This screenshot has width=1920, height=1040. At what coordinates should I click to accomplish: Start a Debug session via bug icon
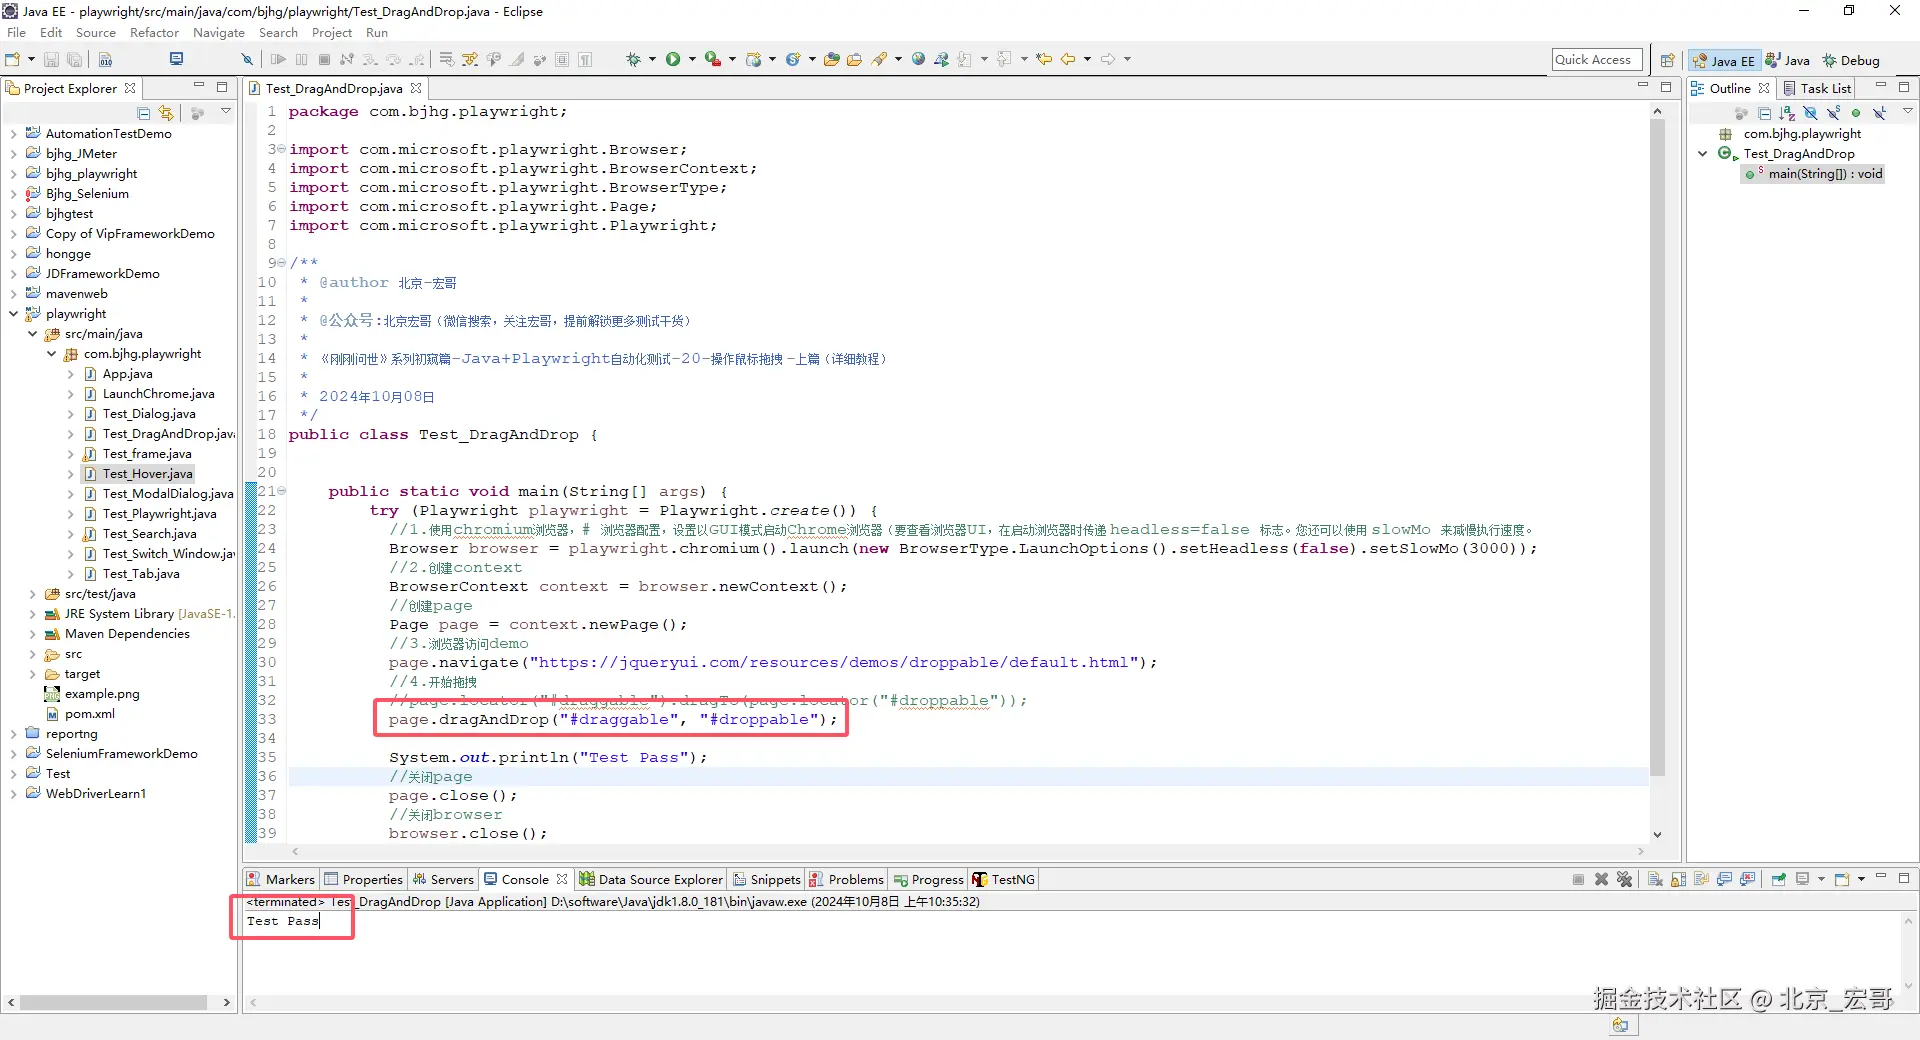[633, 59]
